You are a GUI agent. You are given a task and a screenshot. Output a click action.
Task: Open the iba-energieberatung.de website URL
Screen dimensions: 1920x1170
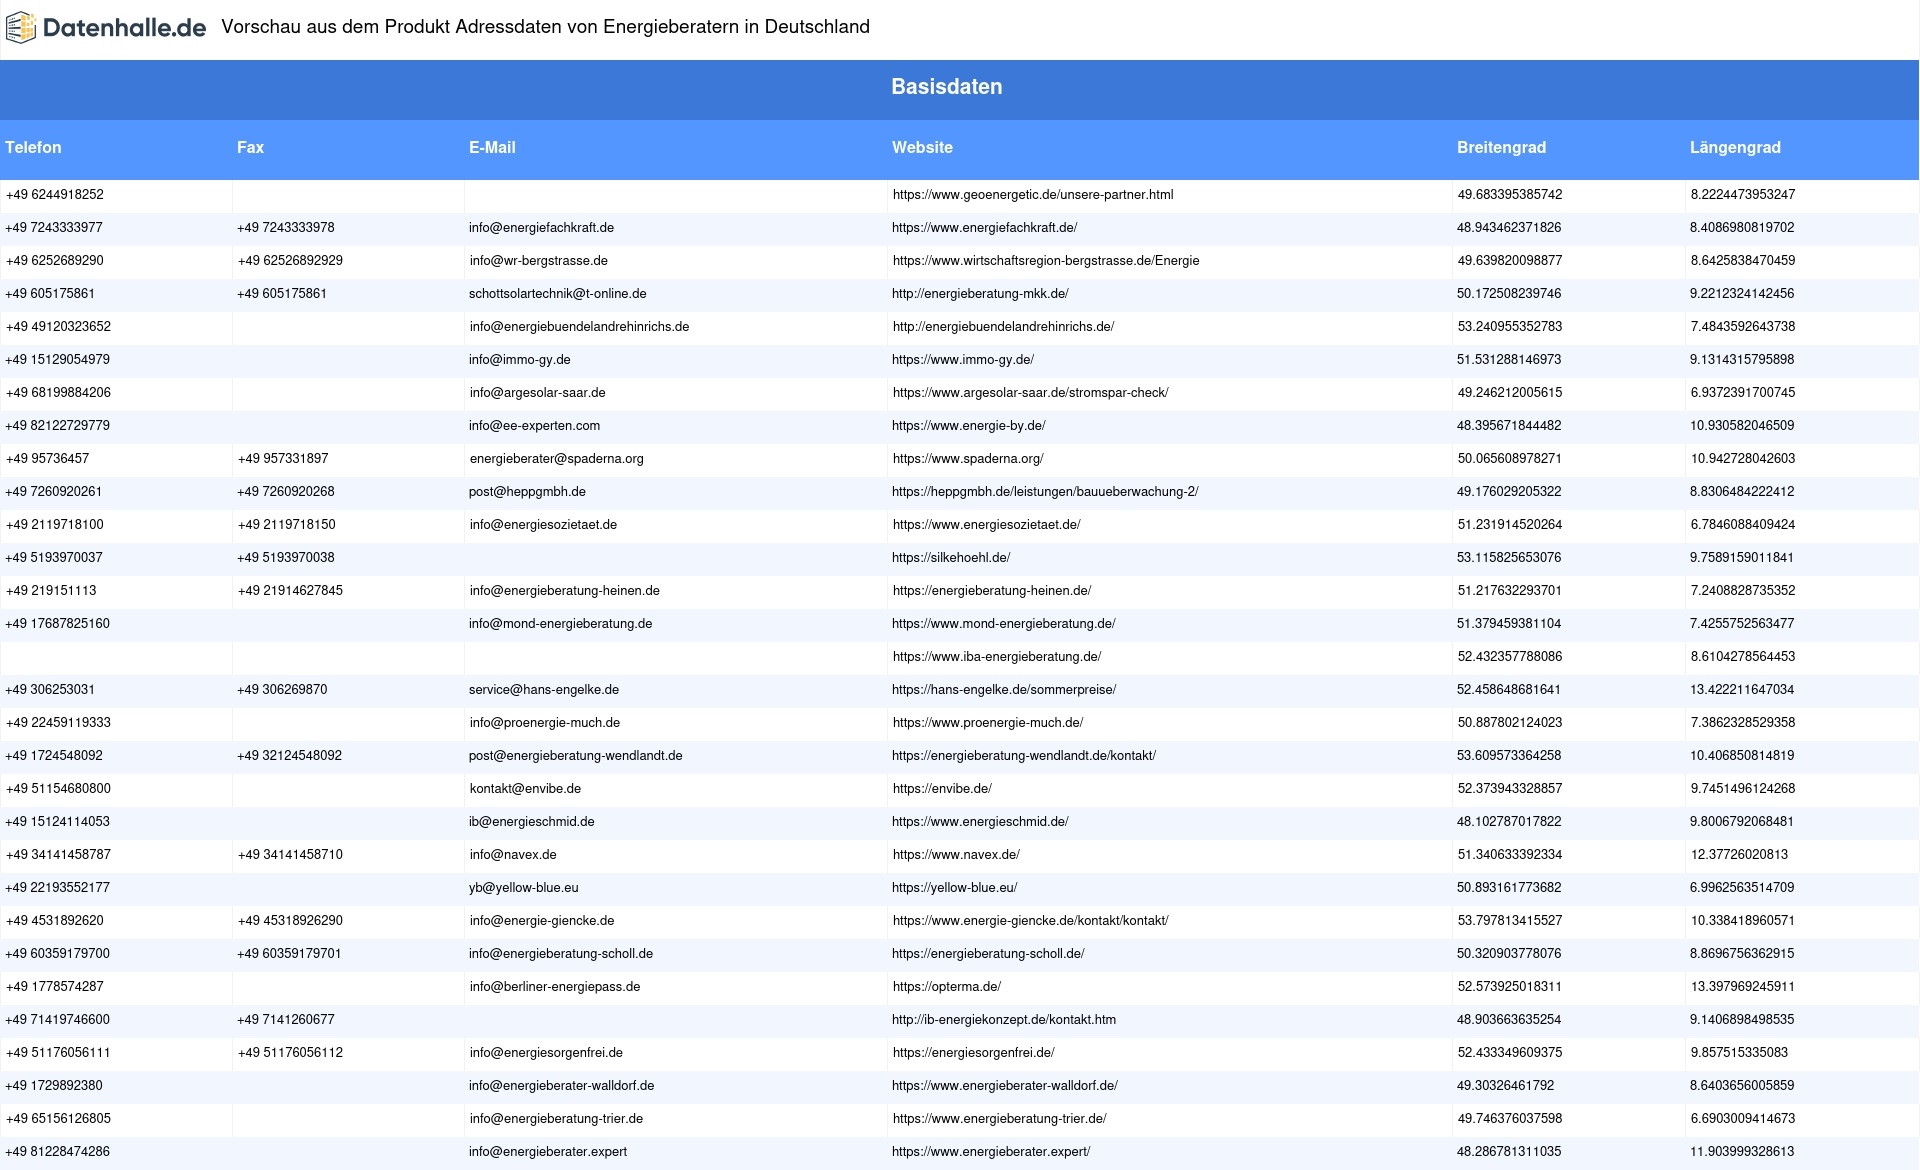(x=997, y=657)
